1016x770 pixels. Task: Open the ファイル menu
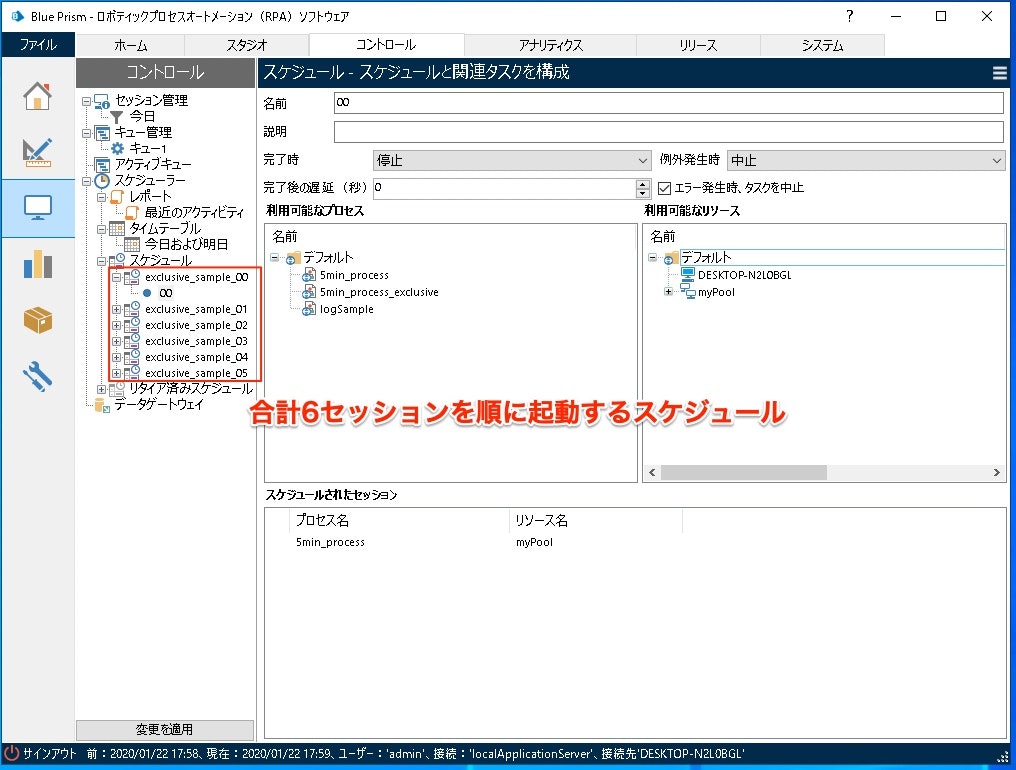38,45
